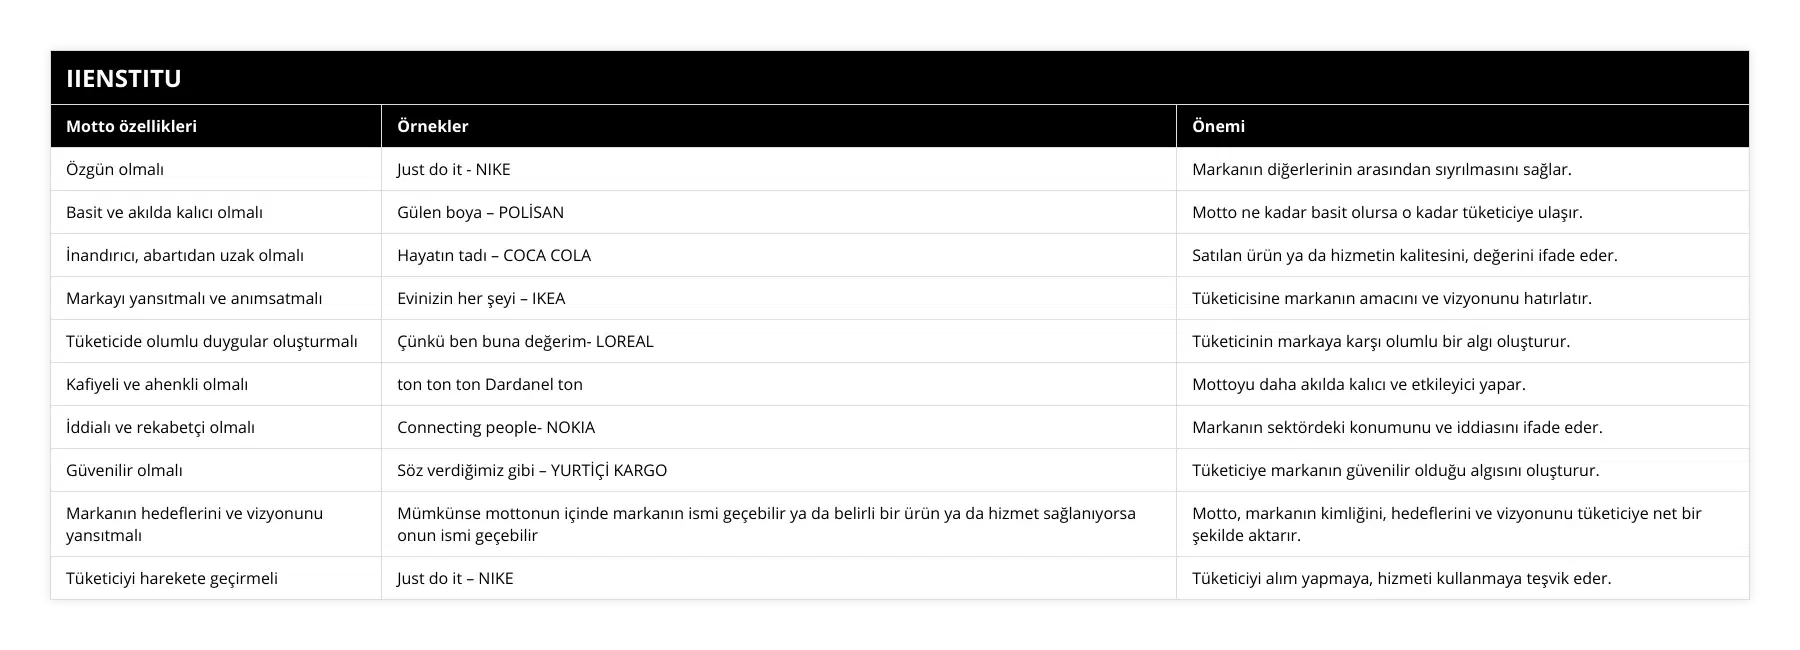Click the 'Hayatın tadı – COCA COLA' cell
The image size is (1800, 650).
pyautogui.click(x=494, y=255)
